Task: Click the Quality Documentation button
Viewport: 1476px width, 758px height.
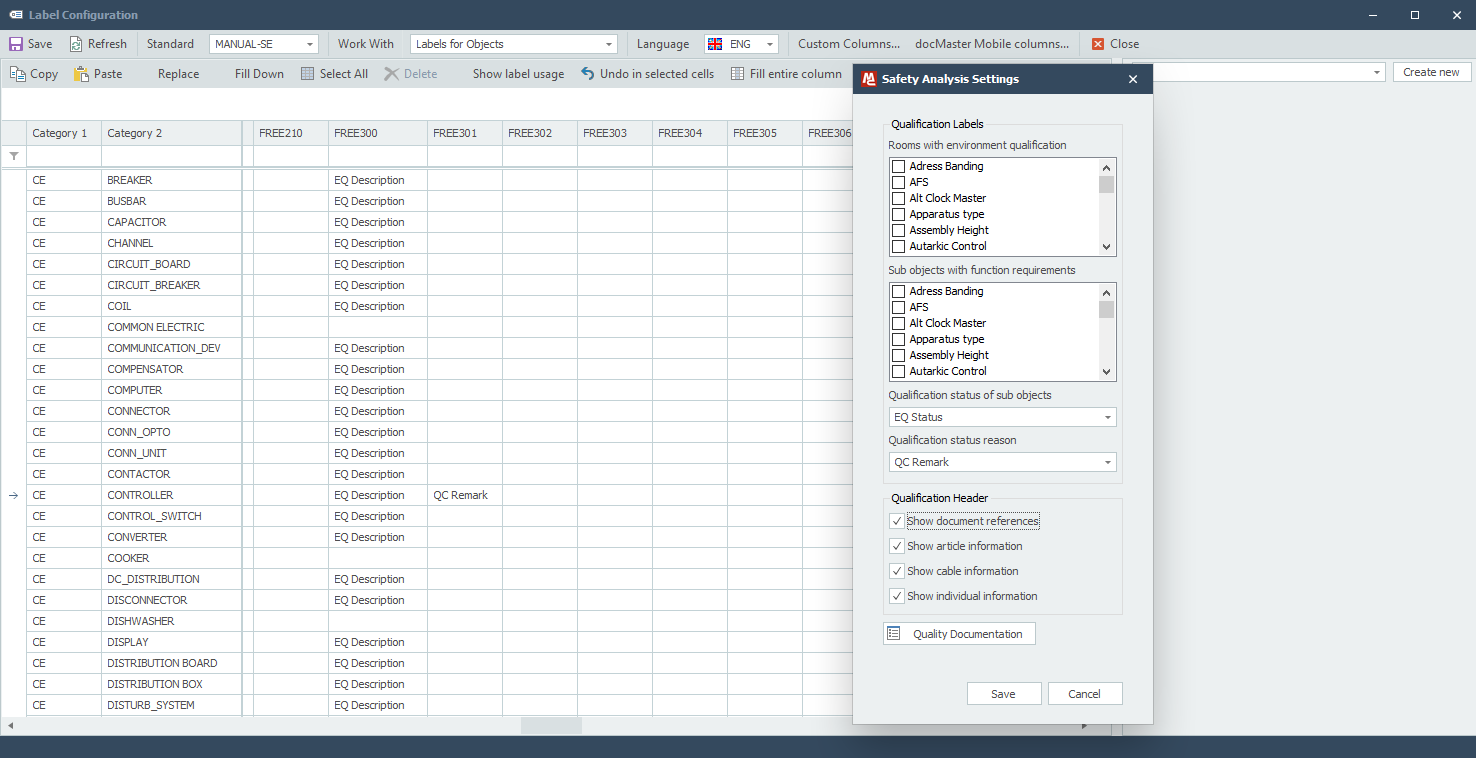Action: click(959, 634)
